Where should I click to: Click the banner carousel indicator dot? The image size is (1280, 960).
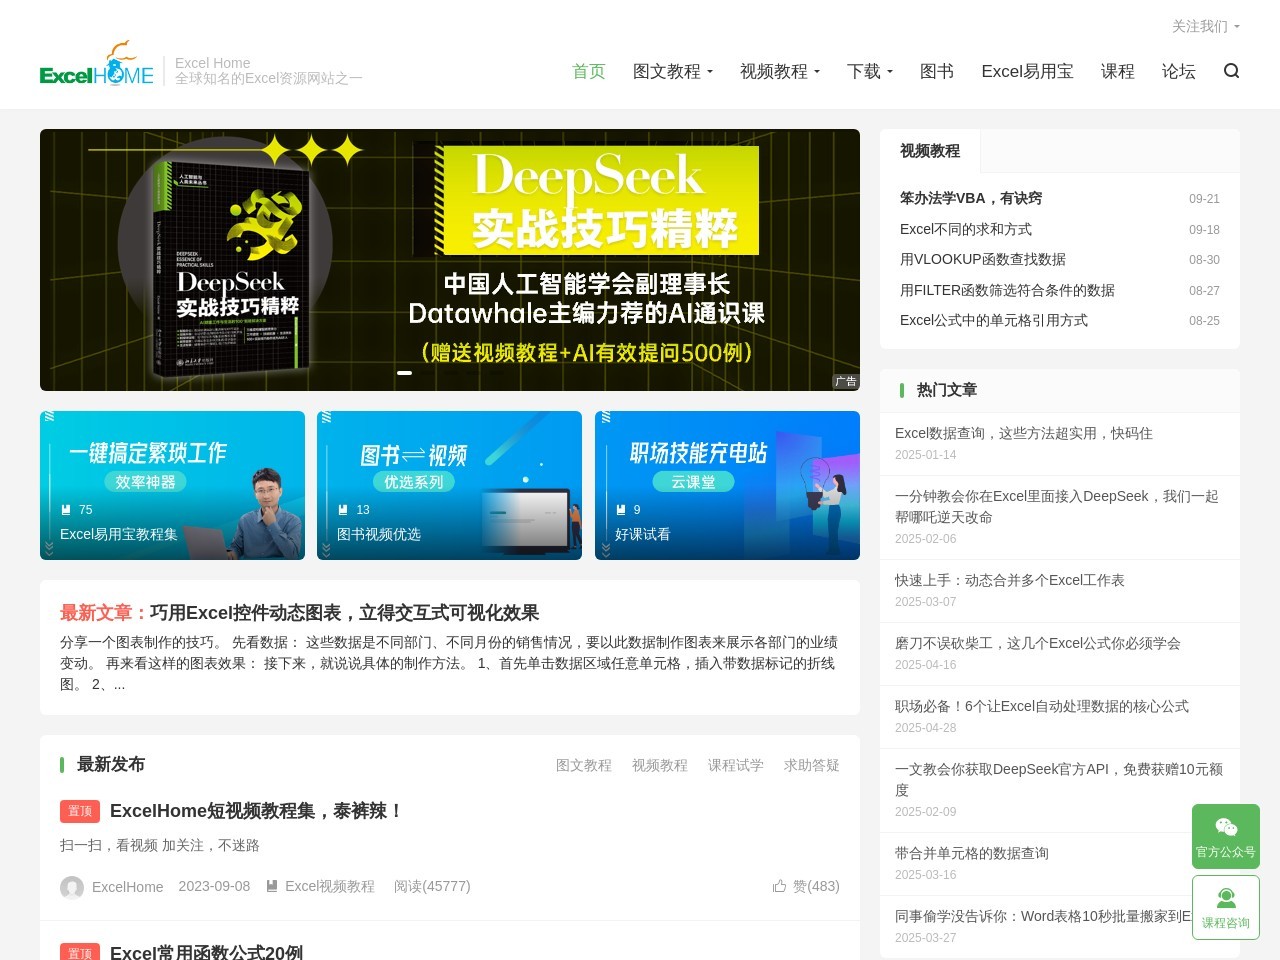(404, 373)
